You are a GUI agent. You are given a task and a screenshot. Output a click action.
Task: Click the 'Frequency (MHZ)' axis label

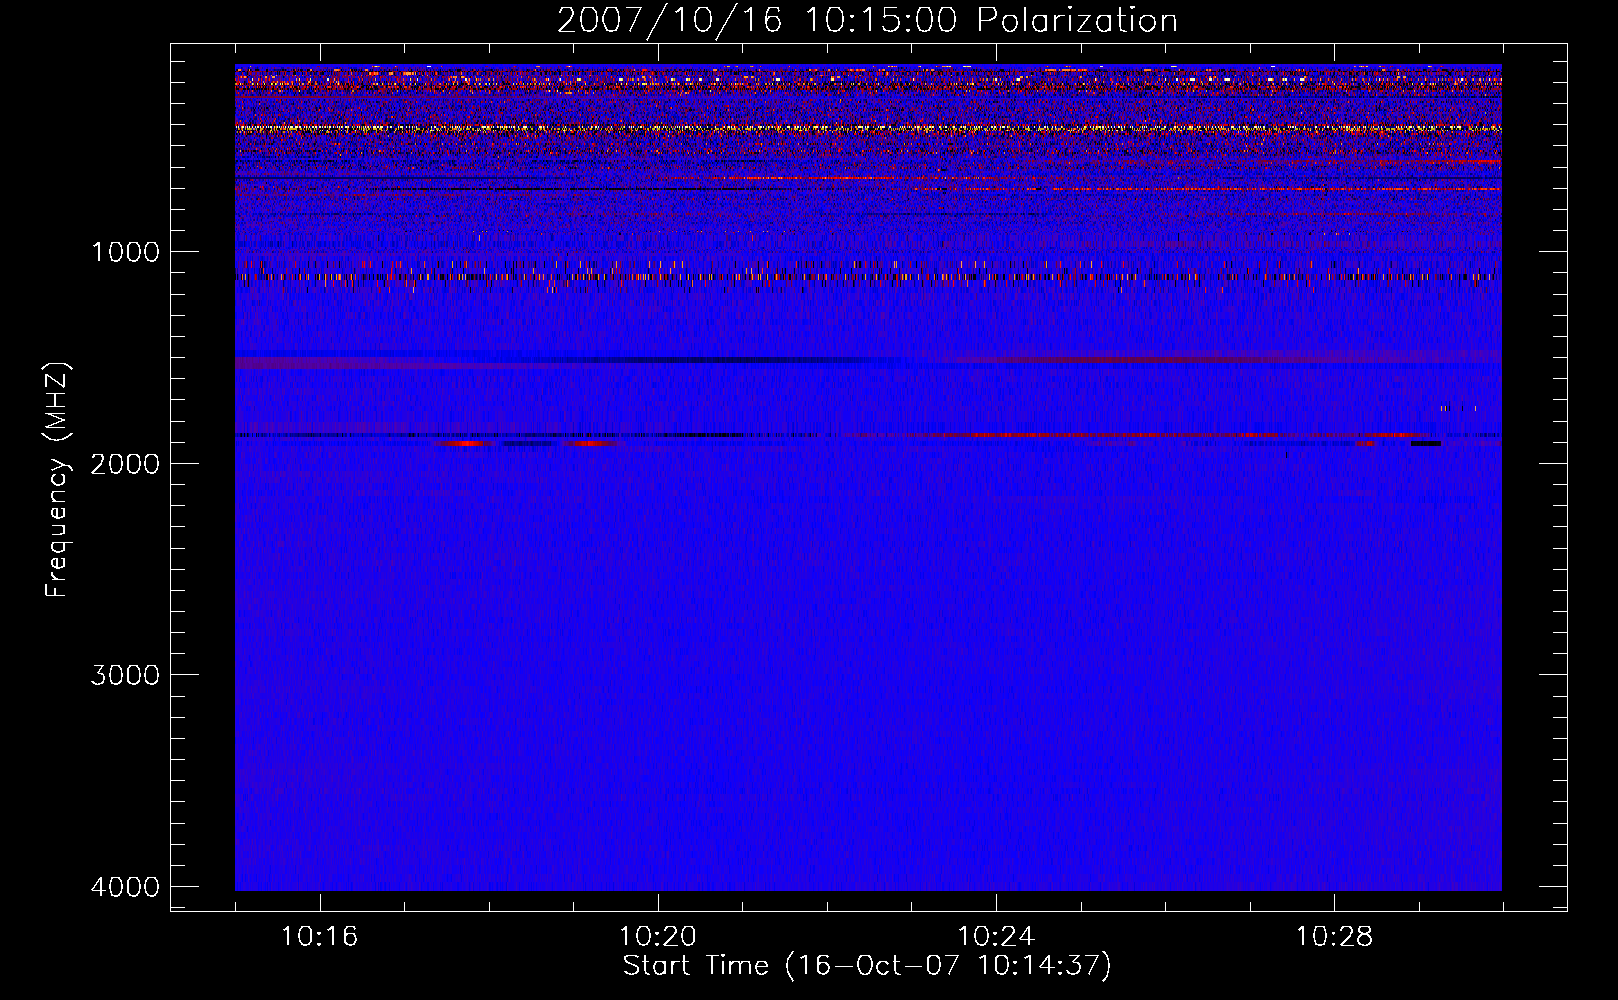57,480
